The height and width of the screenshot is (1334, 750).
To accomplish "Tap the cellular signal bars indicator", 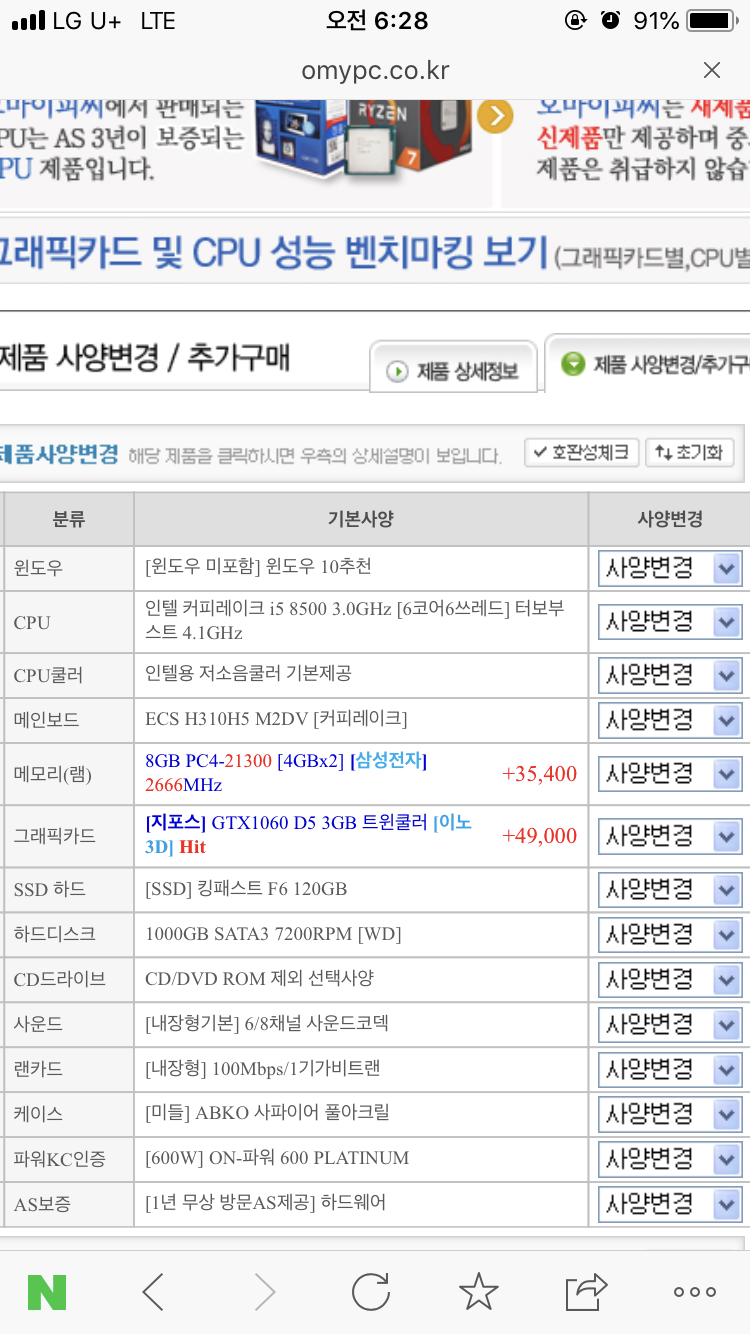I will point(29,21).
